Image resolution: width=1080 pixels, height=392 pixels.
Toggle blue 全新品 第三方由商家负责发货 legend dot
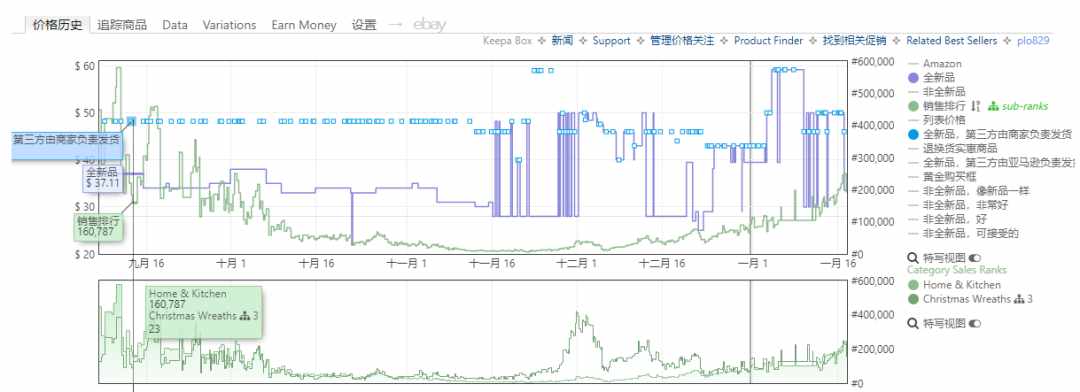[x=914, y=134]
